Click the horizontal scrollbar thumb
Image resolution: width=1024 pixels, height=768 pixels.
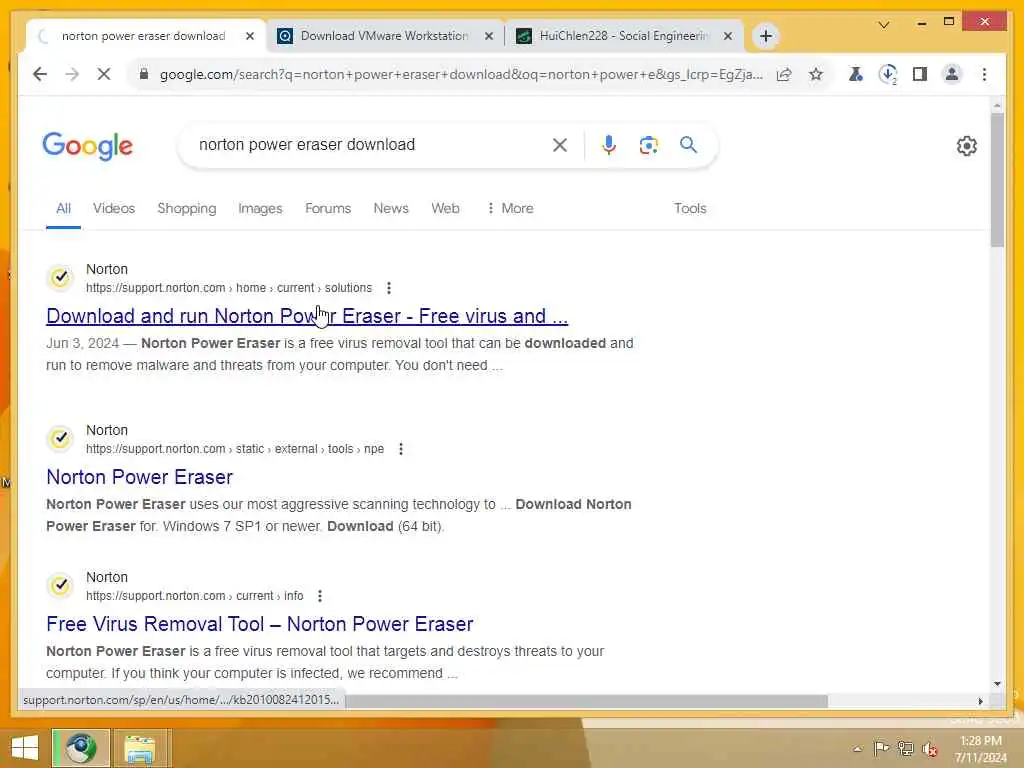(586, 701)
